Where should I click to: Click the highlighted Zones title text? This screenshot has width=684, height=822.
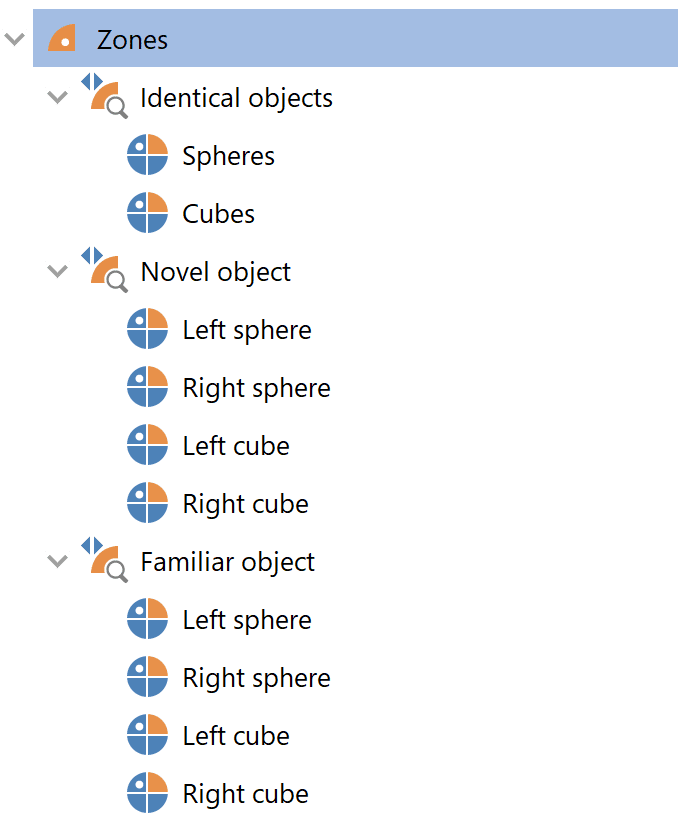[130, 39]
